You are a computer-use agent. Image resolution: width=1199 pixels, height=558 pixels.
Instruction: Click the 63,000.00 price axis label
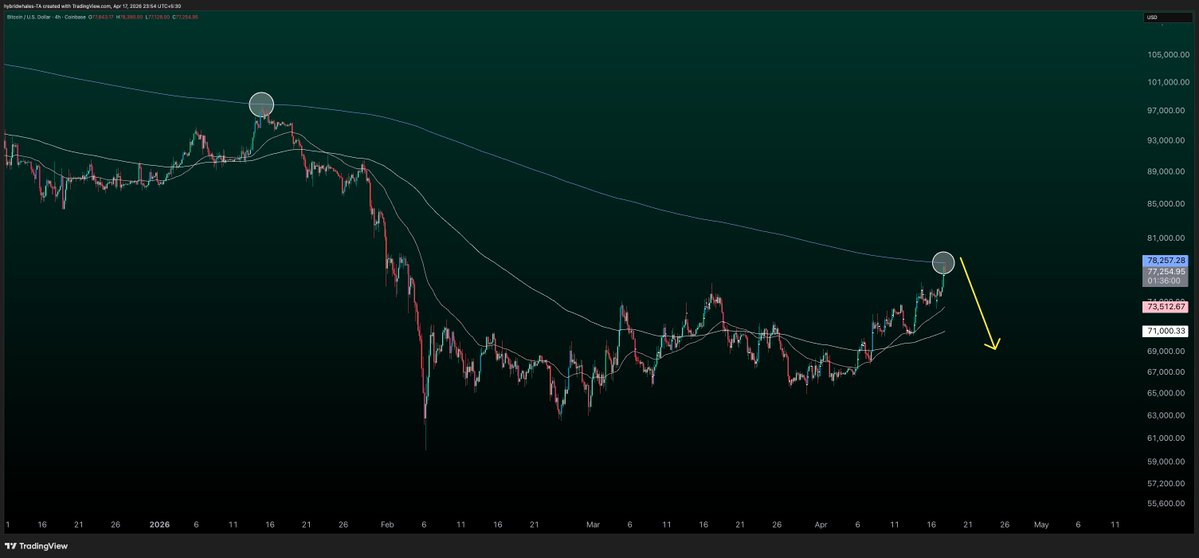coord(1166,415)
